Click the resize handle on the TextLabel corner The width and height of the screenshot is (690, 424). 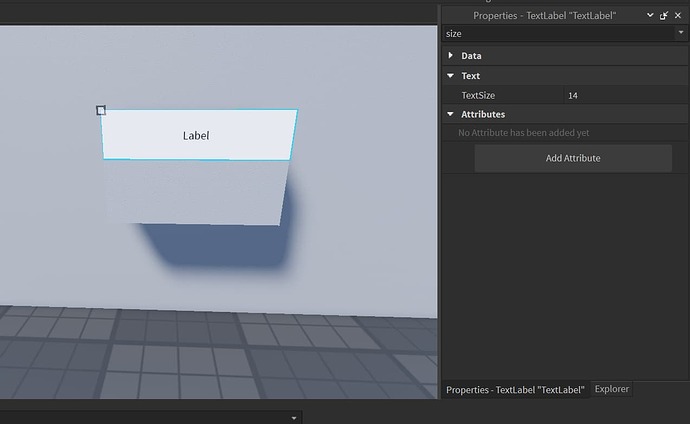coord(101,110)
